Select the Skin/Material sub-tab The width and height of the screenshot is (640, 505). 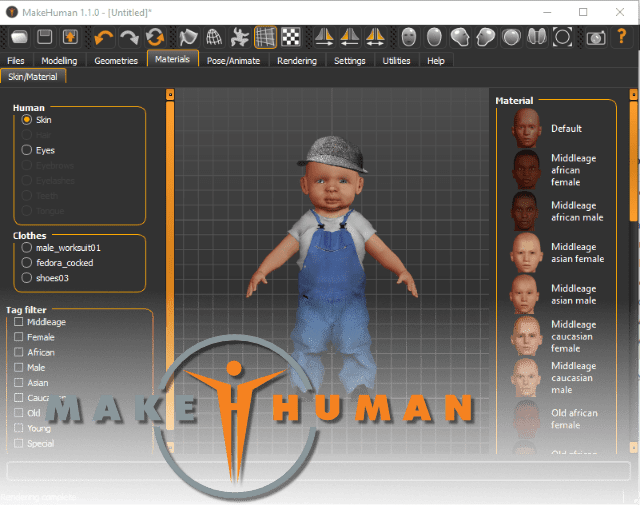point(33,76)
